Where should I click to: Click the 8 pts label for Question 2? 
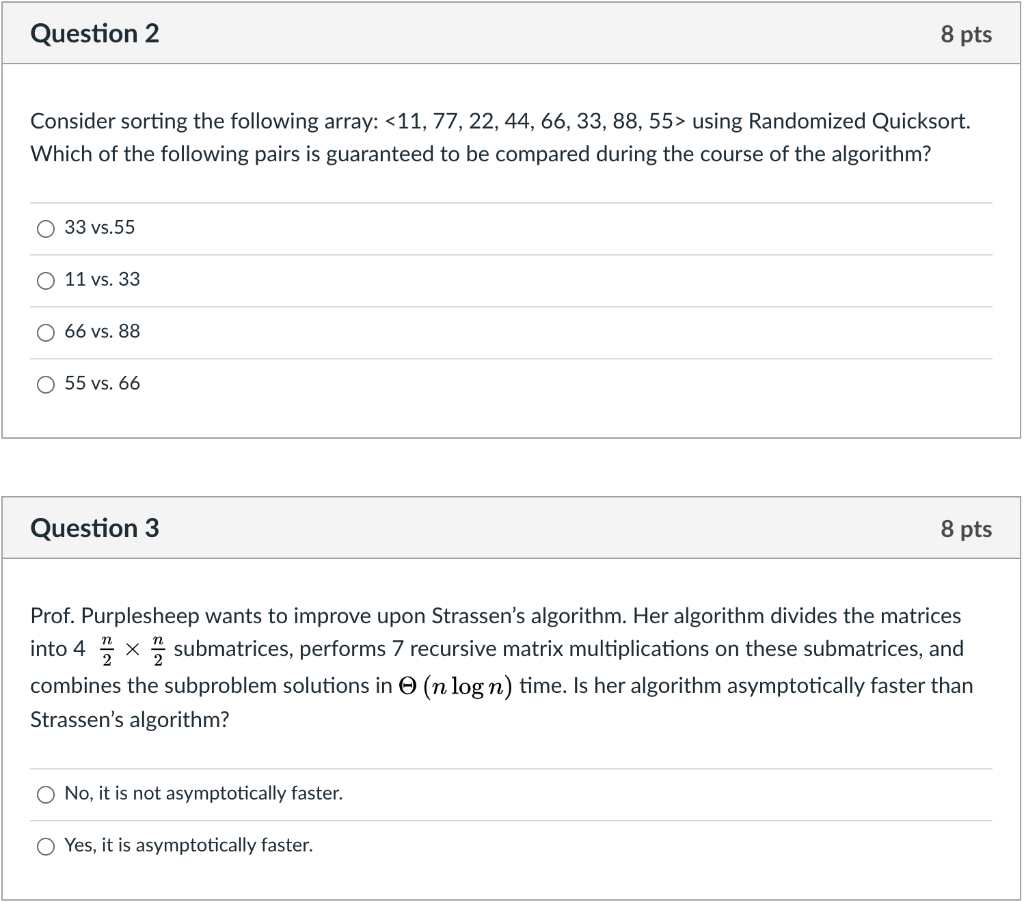point(966,34)
